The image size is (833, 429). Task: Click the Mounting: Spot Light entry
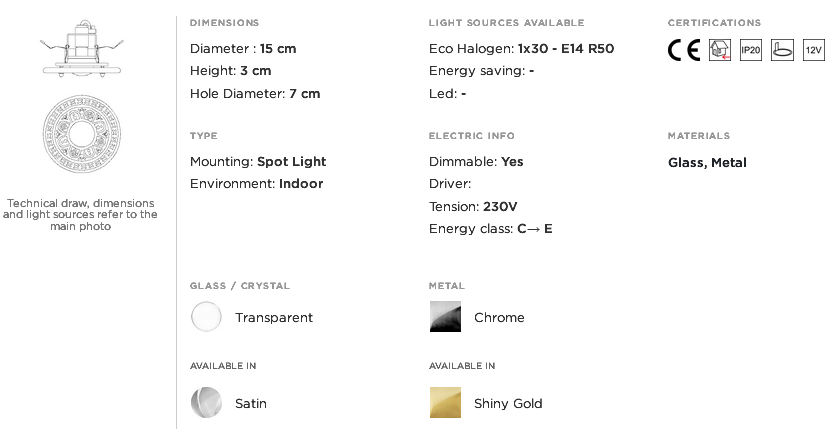[258, 162]
